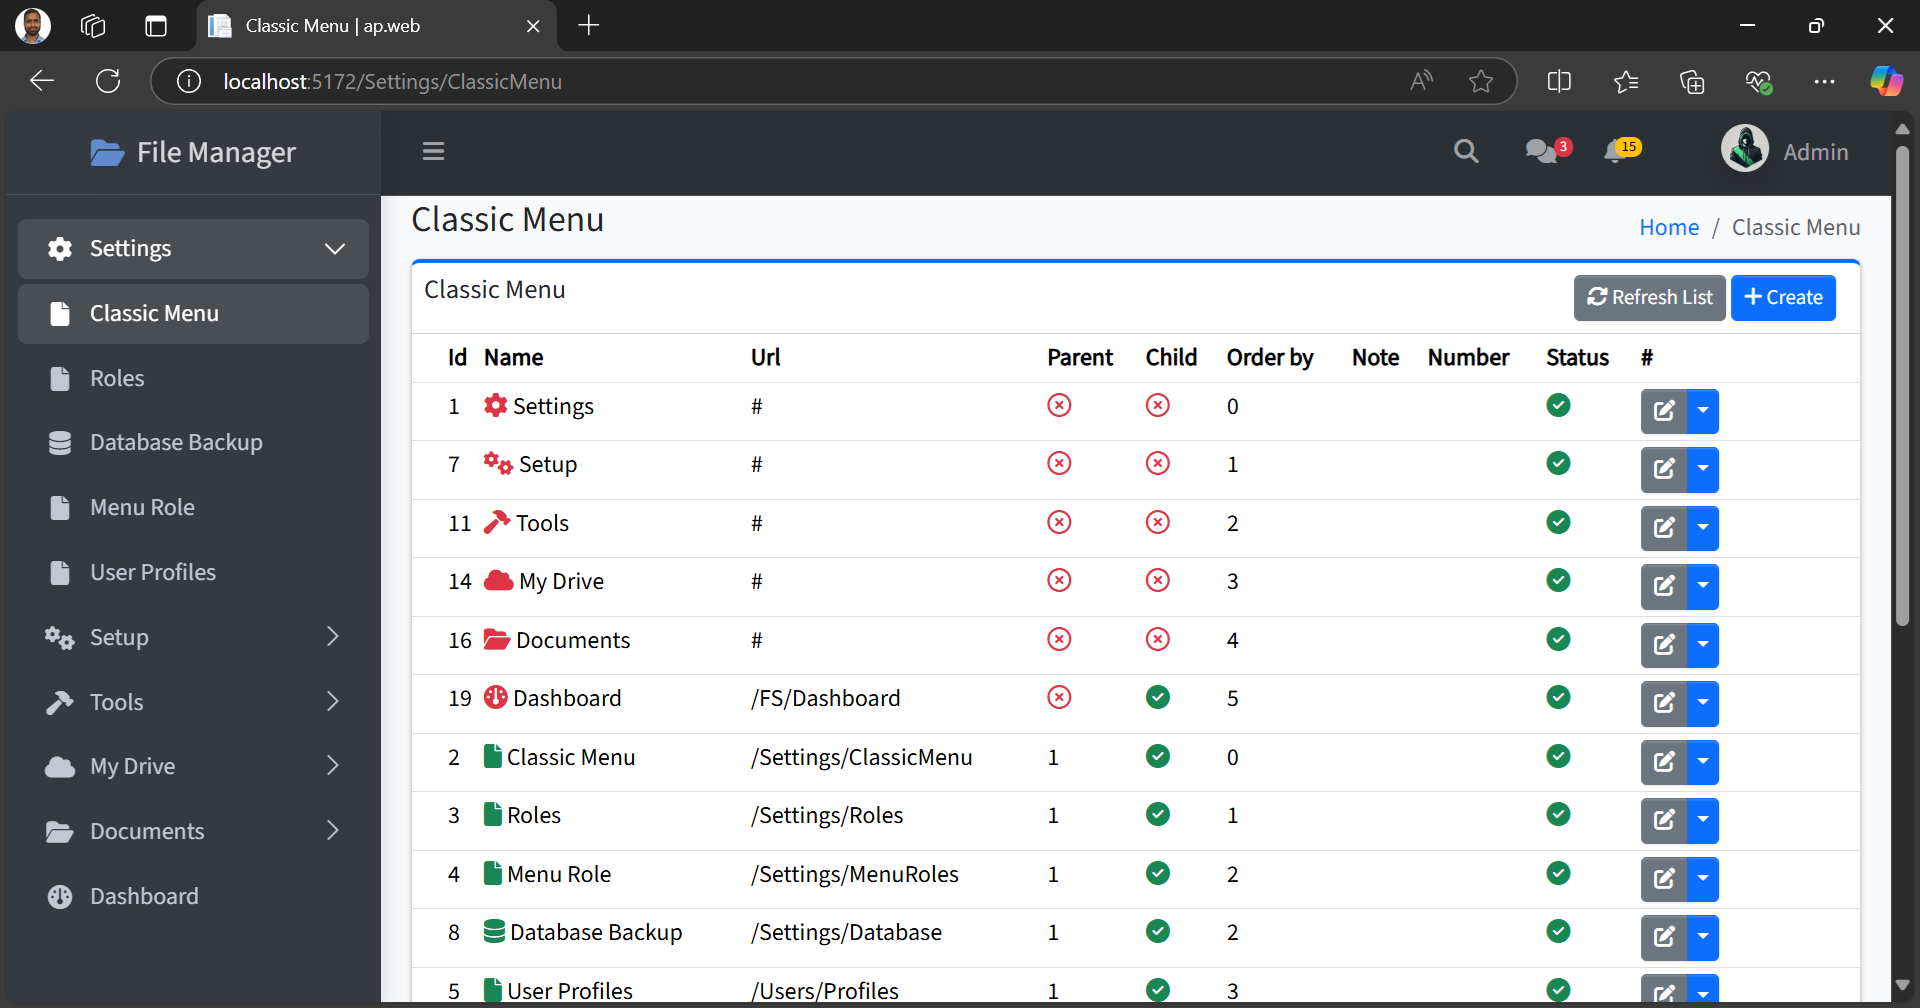
Task: Toggle the Child status icon for Dashboard row
Action: click(x=1158, y=698)
